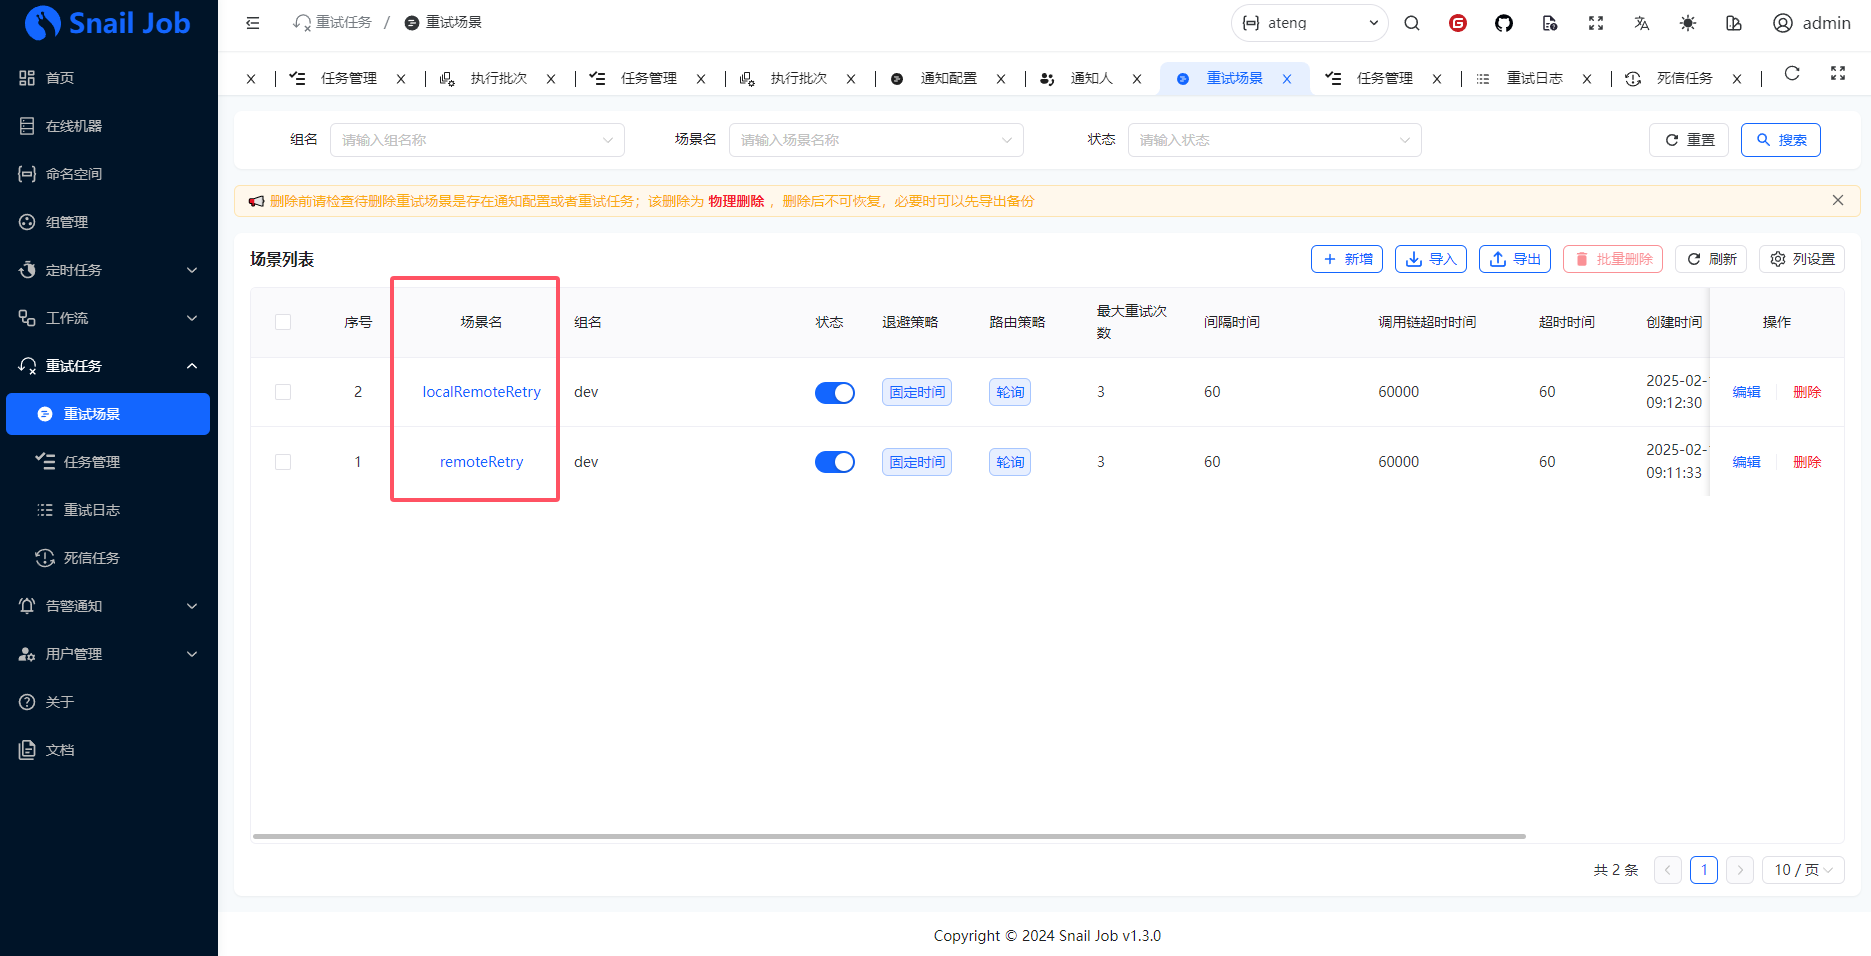Open the 组名 group name dropdown
Image resolution: width=1871 pixels, height=956 pixels.
pos(477,140)
